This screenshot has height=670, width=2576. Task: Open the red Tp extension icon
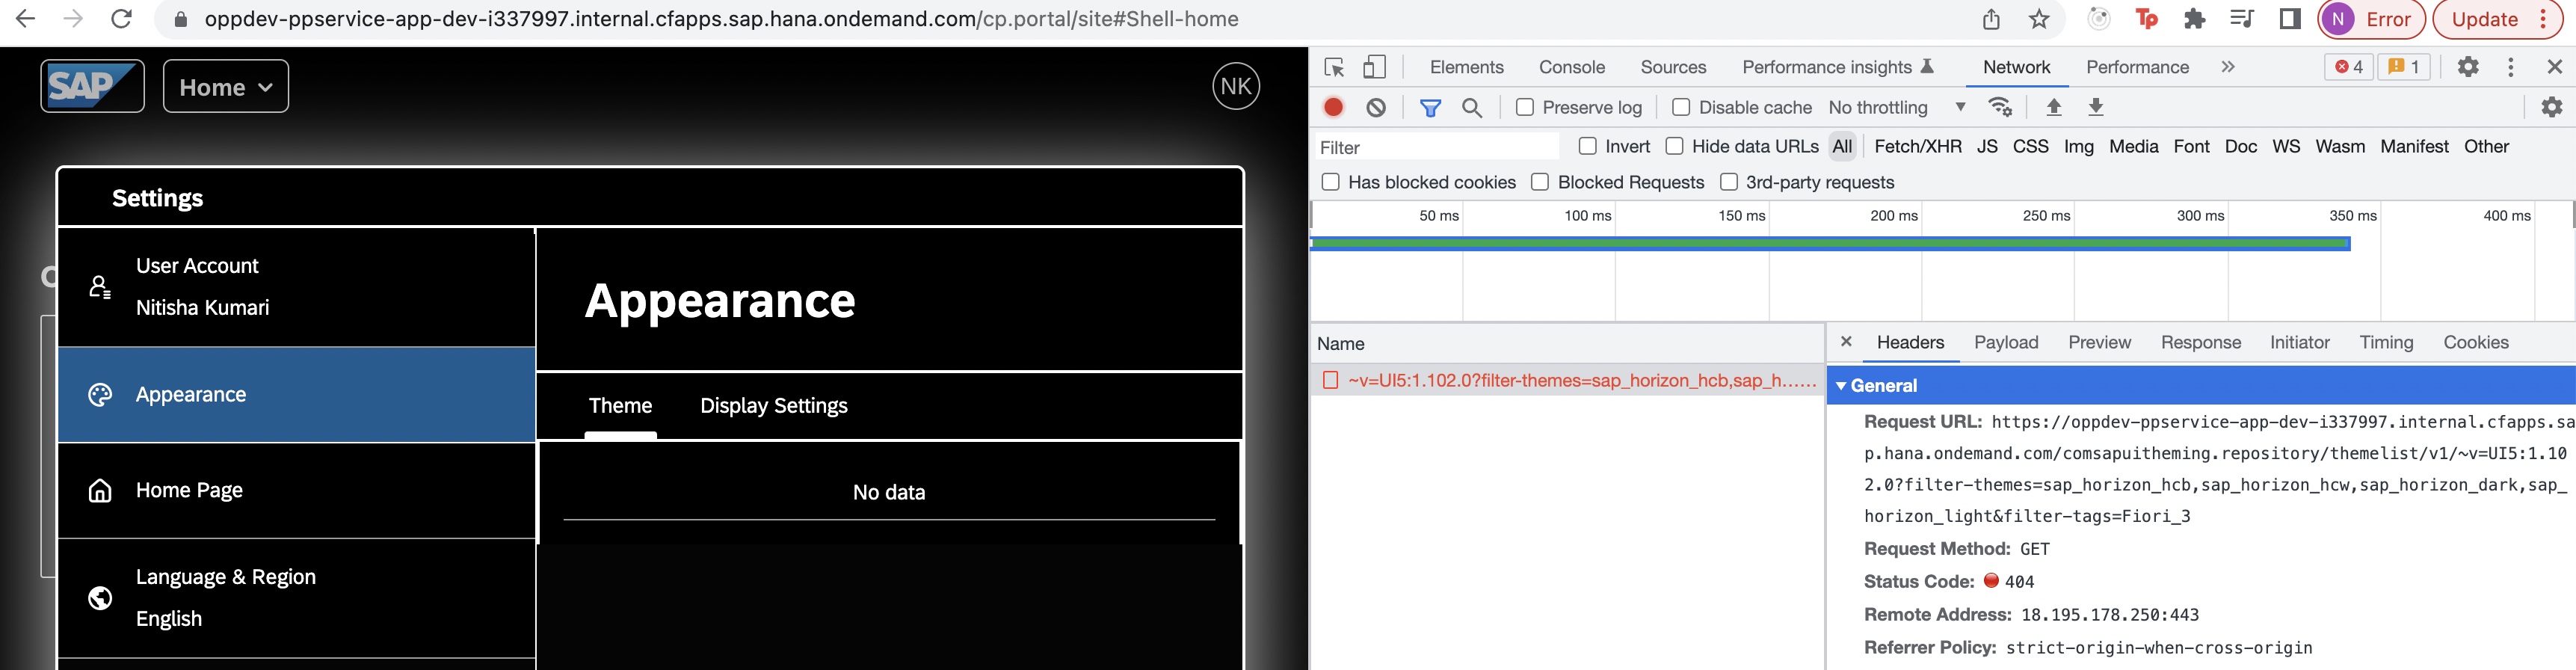point(2146,19)
